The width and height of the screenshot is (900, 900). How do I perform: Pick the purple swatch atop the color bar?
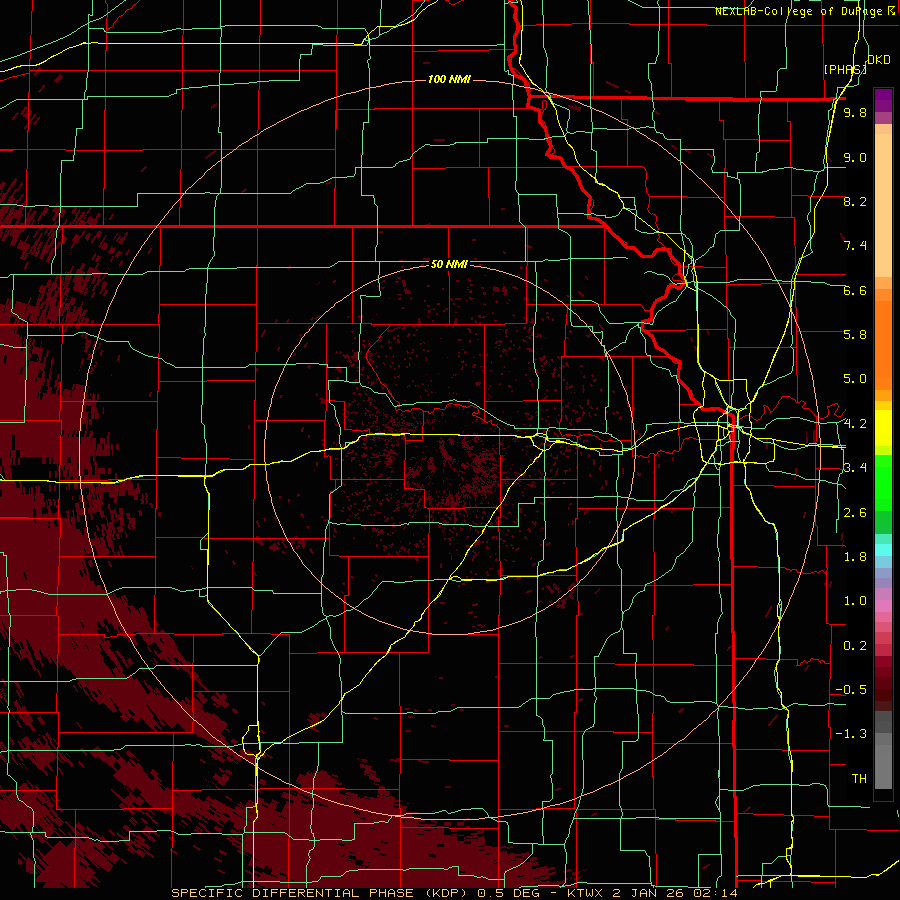click(x=883, y=100)
